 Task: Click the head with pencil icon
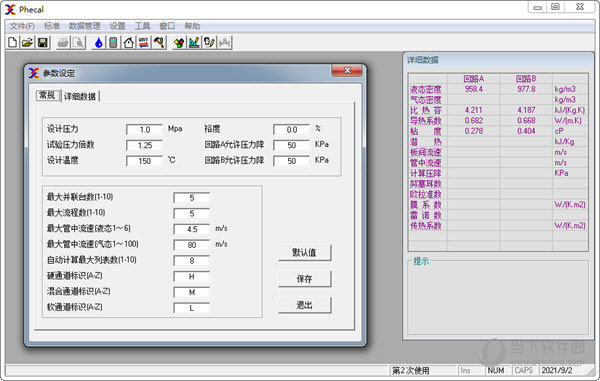tap(209, 42)
